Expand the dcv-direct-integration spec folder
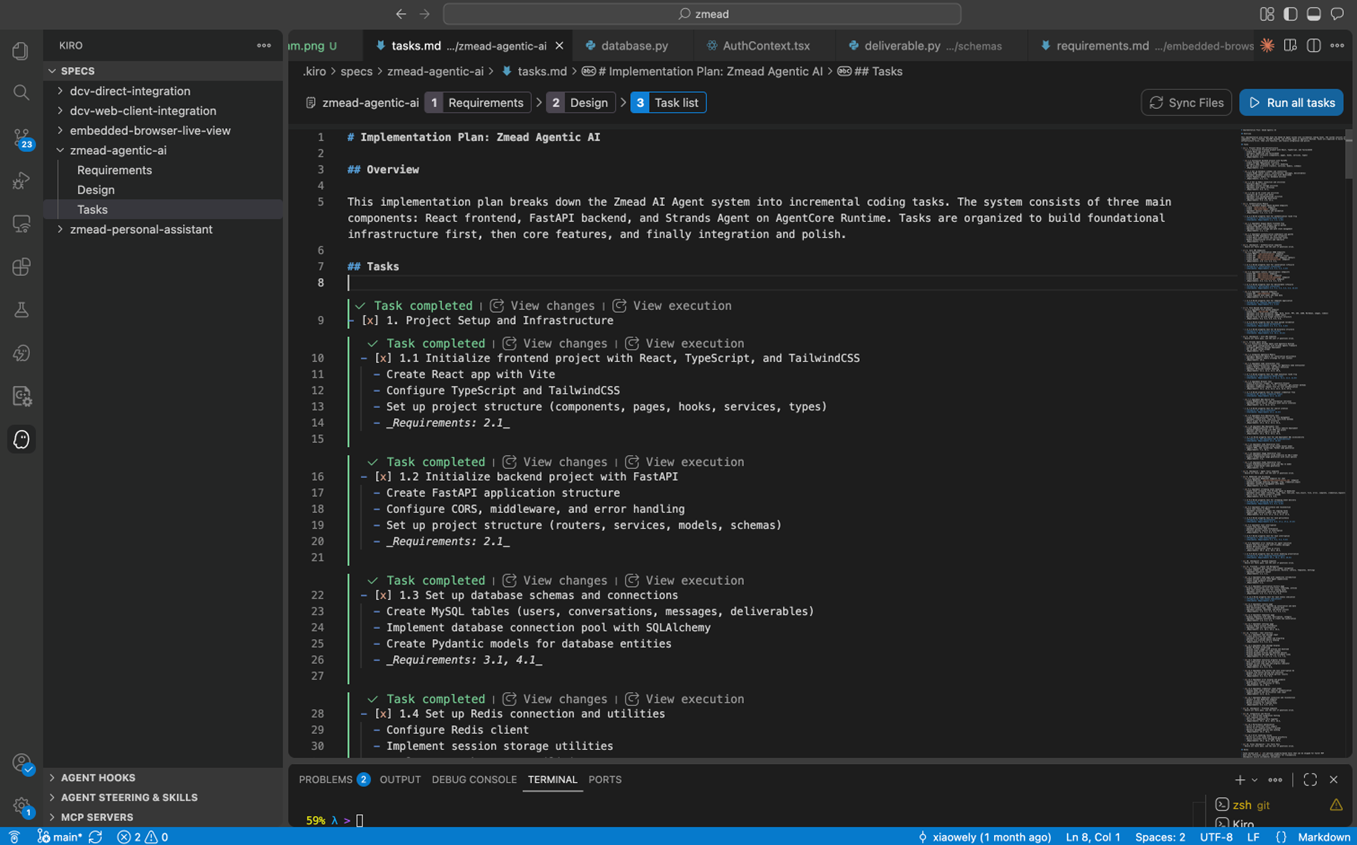1357x845 pixels. click(x=129, y=91)
